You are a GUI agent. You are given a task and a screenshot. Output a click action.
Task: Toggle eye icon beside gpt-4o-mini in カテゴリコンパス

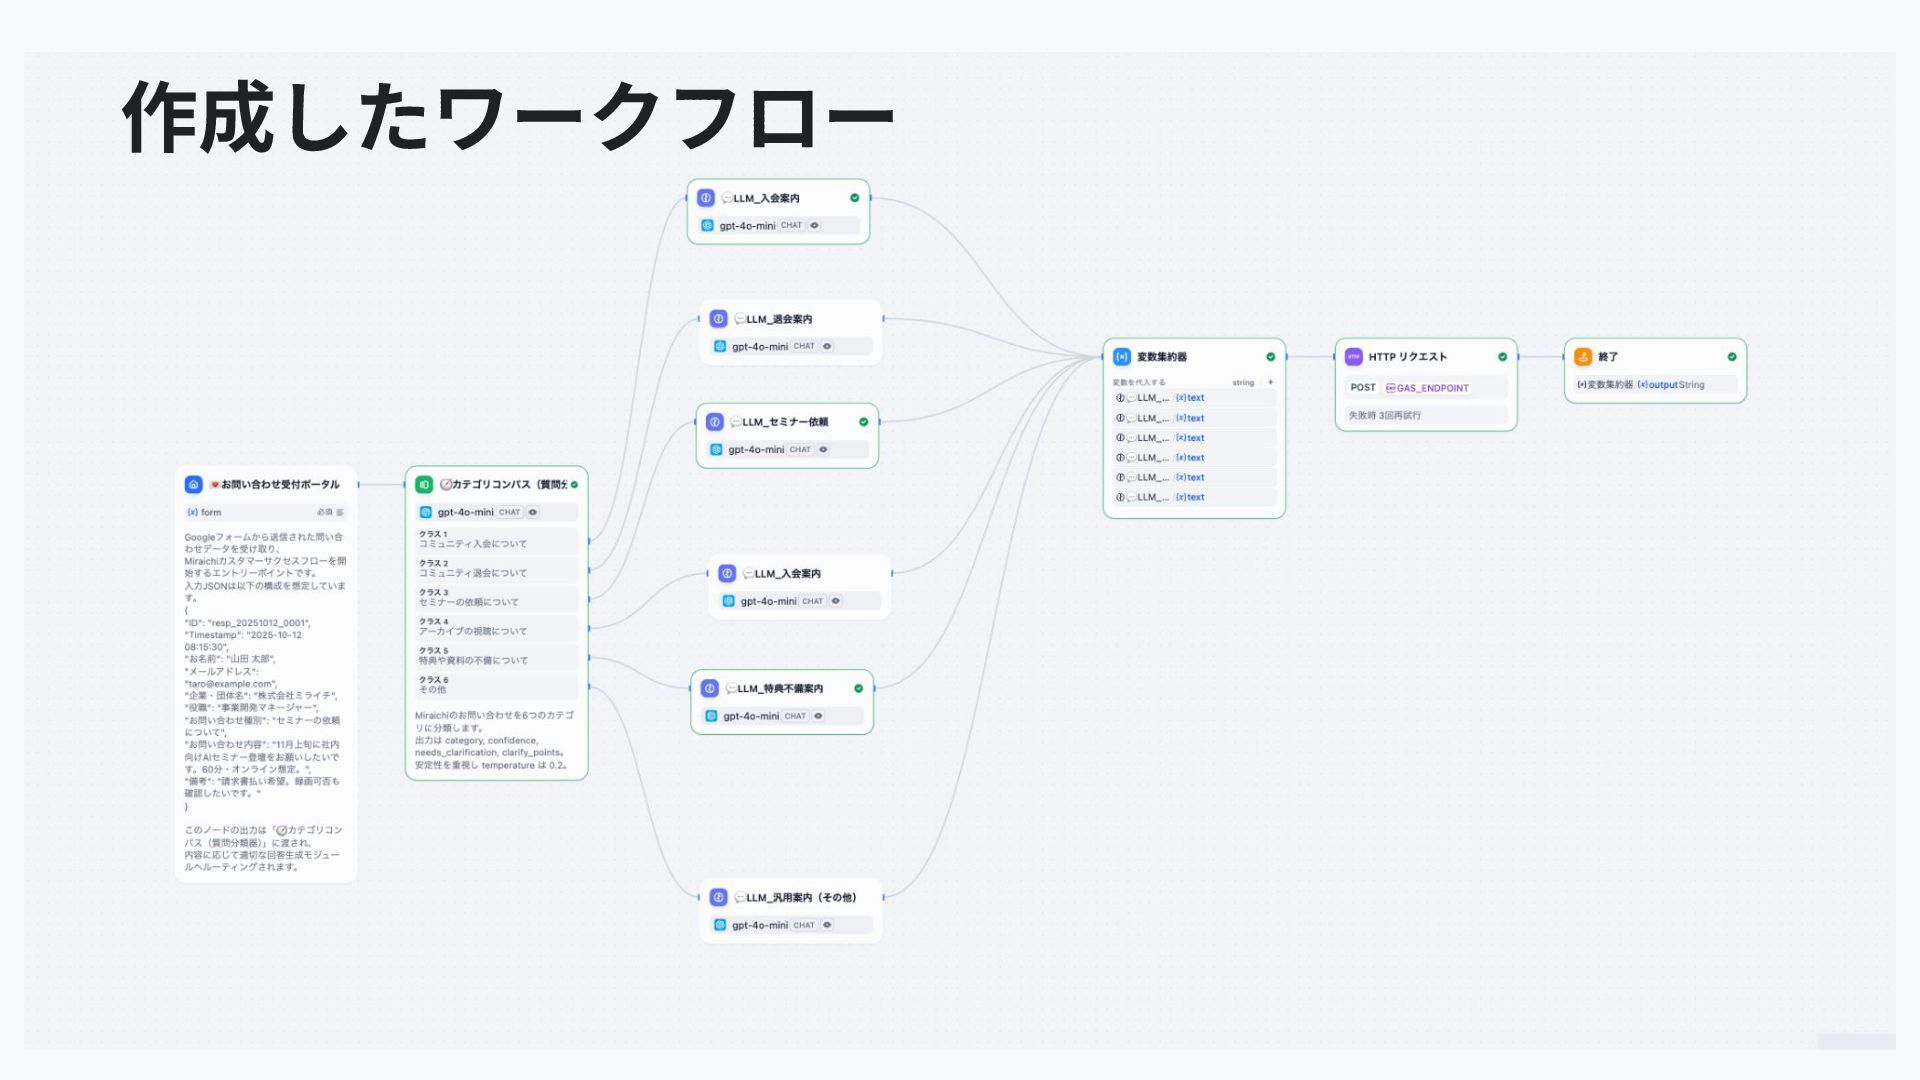pyautogui.click(x=533, y=512)
